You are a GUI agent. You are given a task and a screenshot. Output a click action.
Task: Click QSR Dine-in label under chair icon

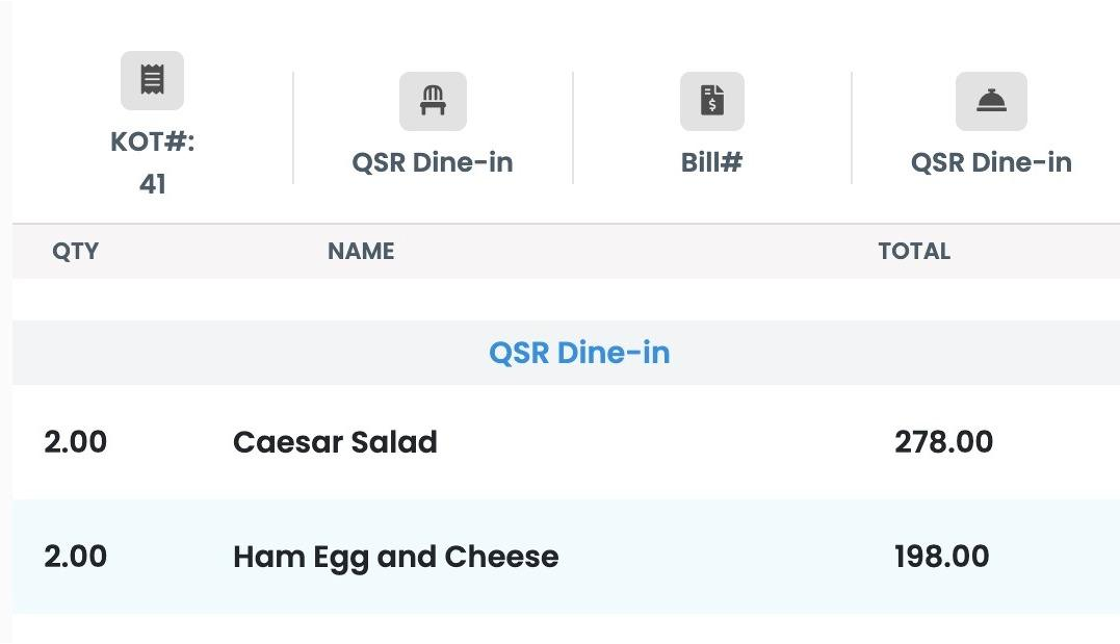pos(433,163)
